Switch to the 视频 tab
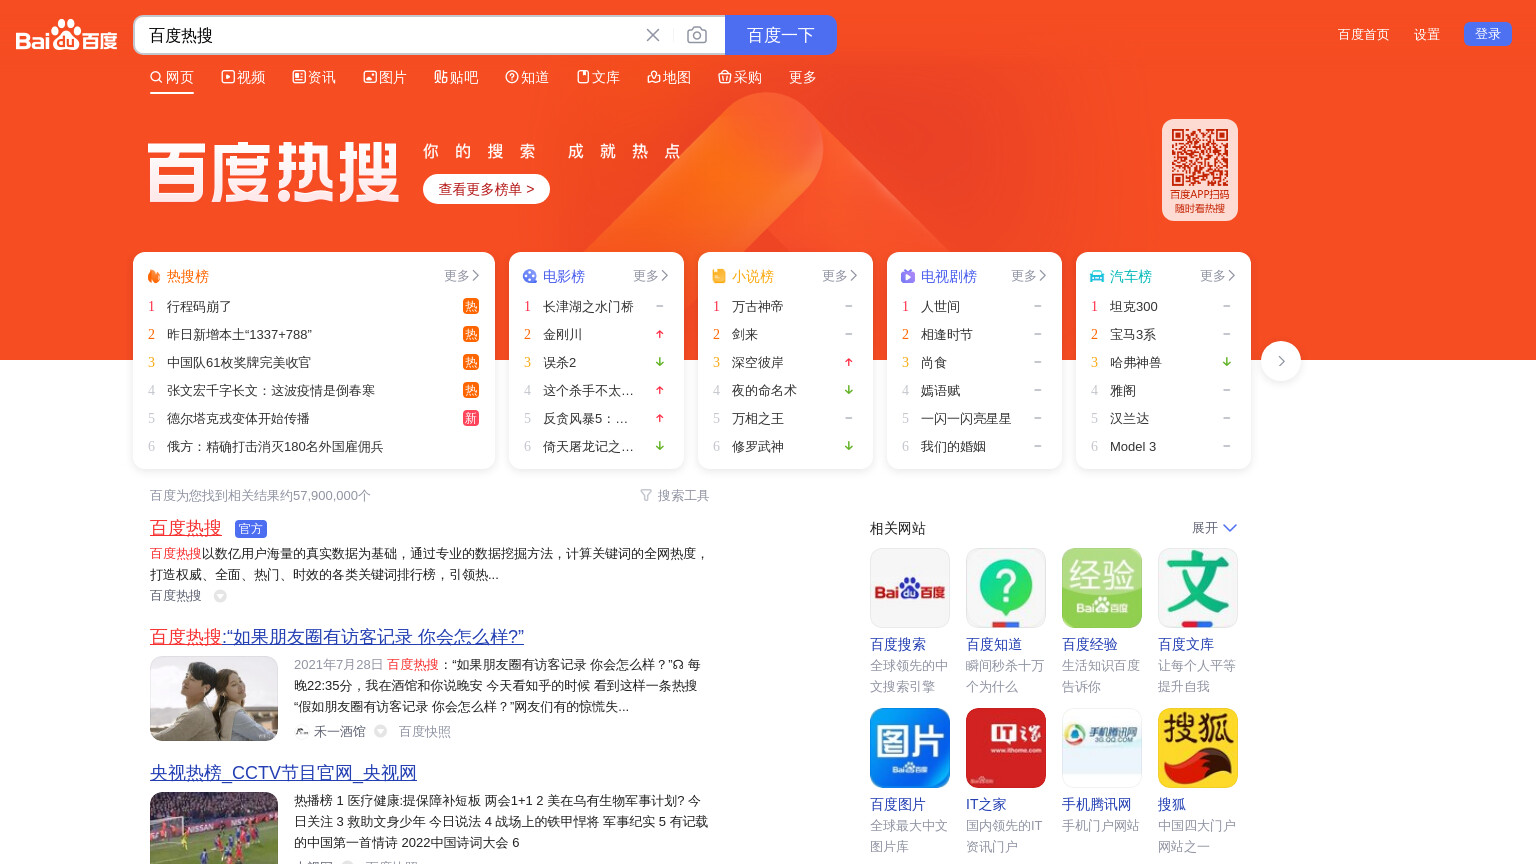Image resolution: width=1536 pixels, height=864 pixels. coord(243,77)
